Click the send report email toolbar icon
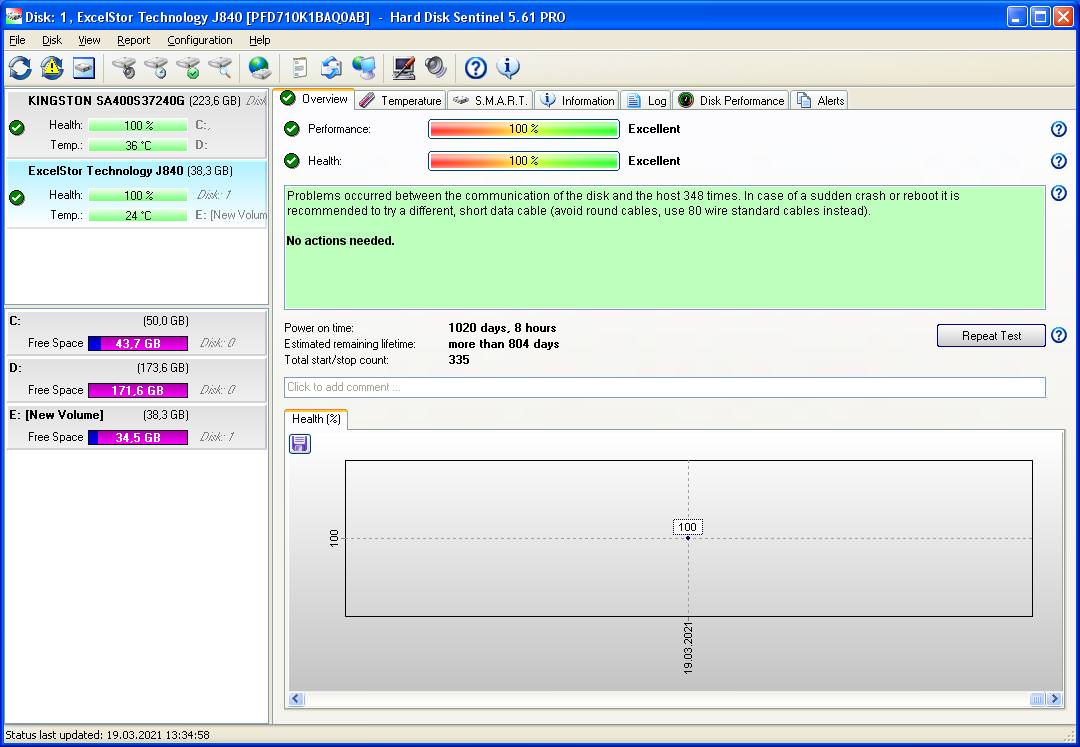This screenshot has width=1080, height=747. click(331, 67)
